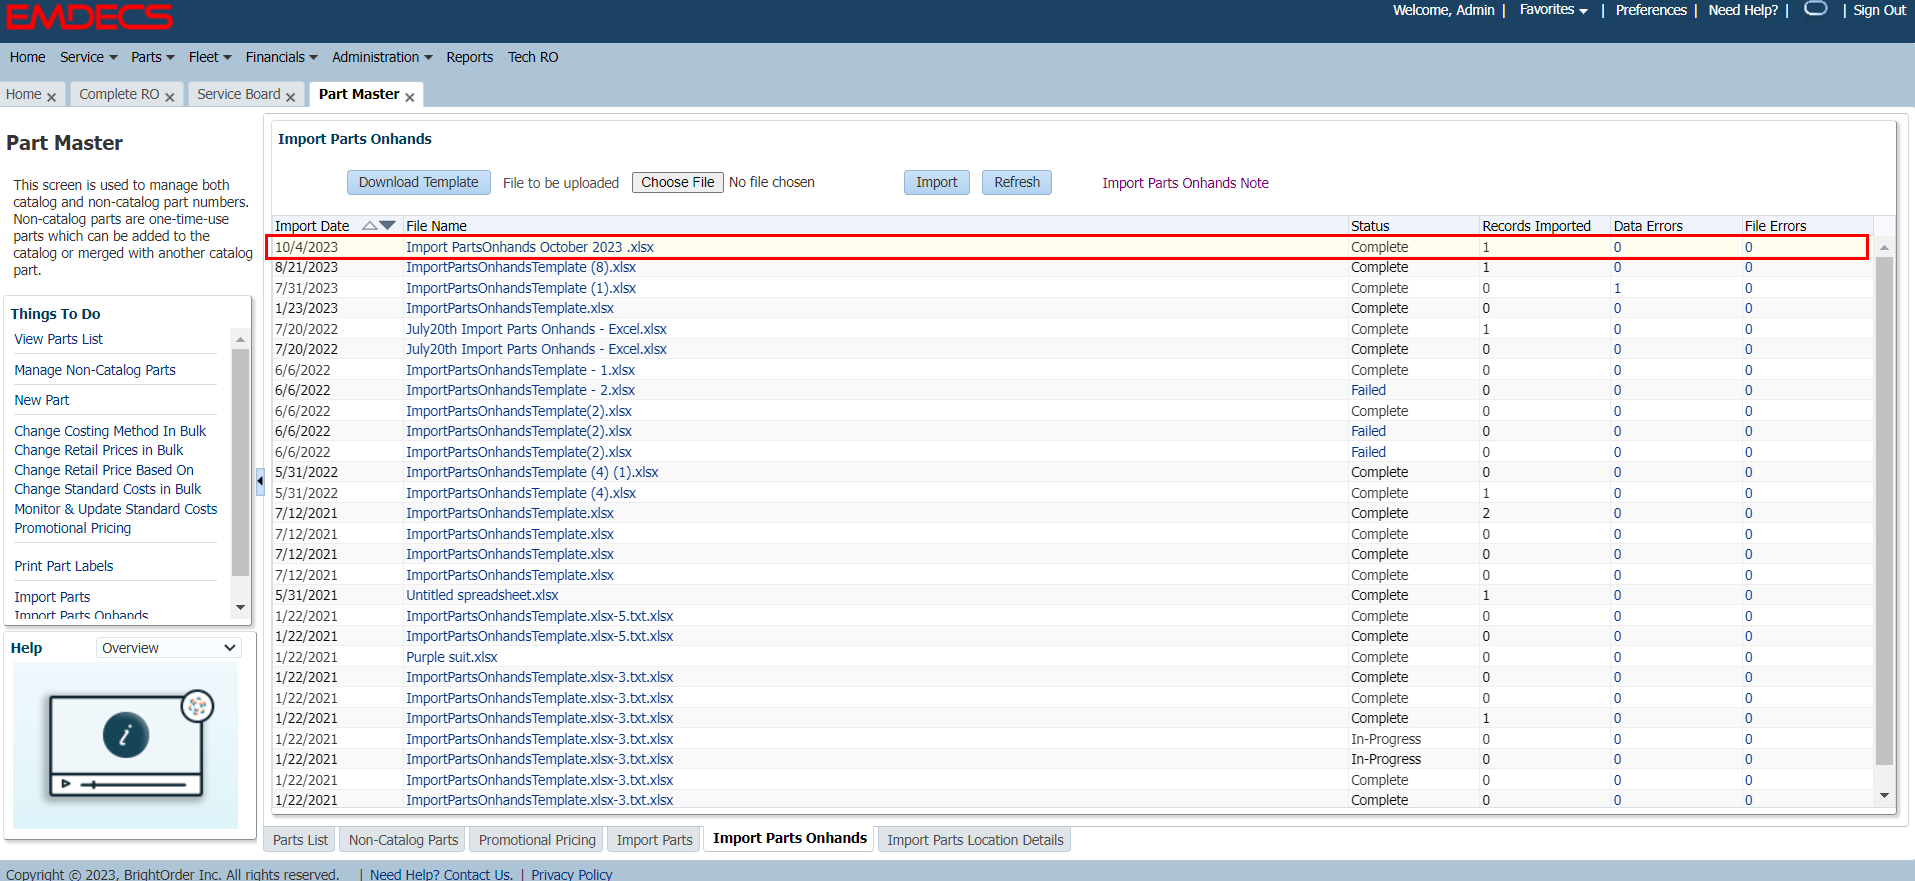Click the Need Help? link in the header
The width and height of the screenshot is (1915, 881).
pos(1743,10)
